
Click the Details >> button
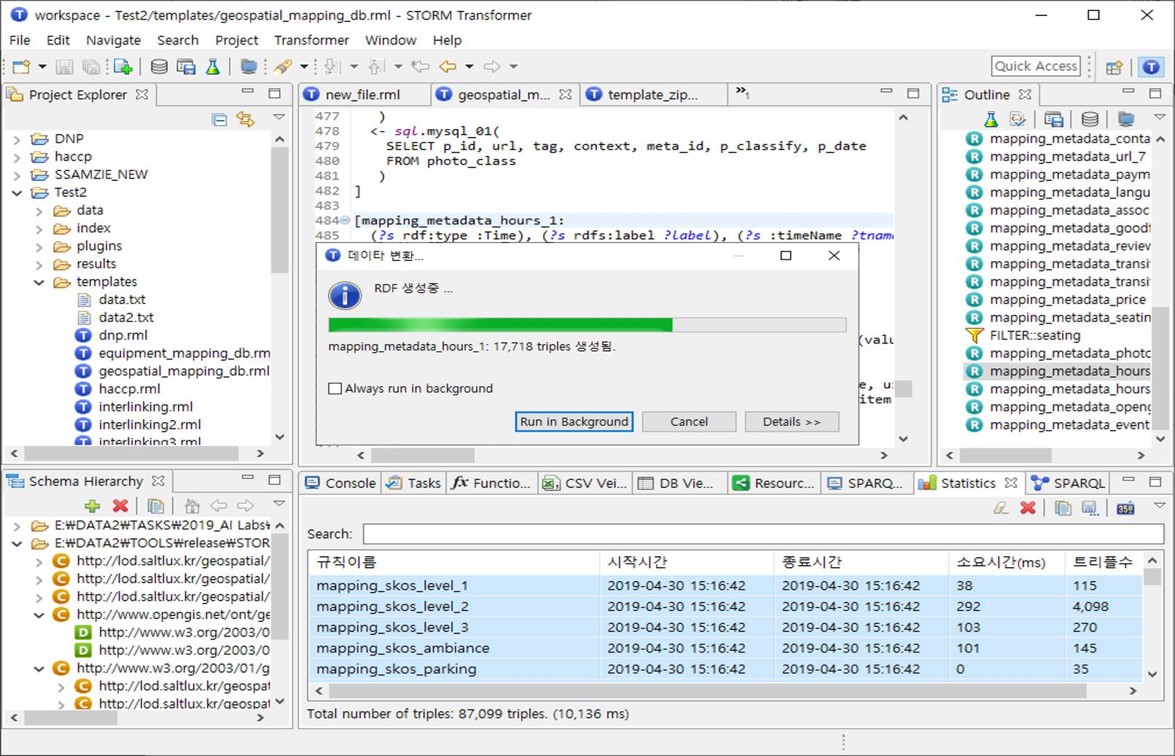click(791, 421)
